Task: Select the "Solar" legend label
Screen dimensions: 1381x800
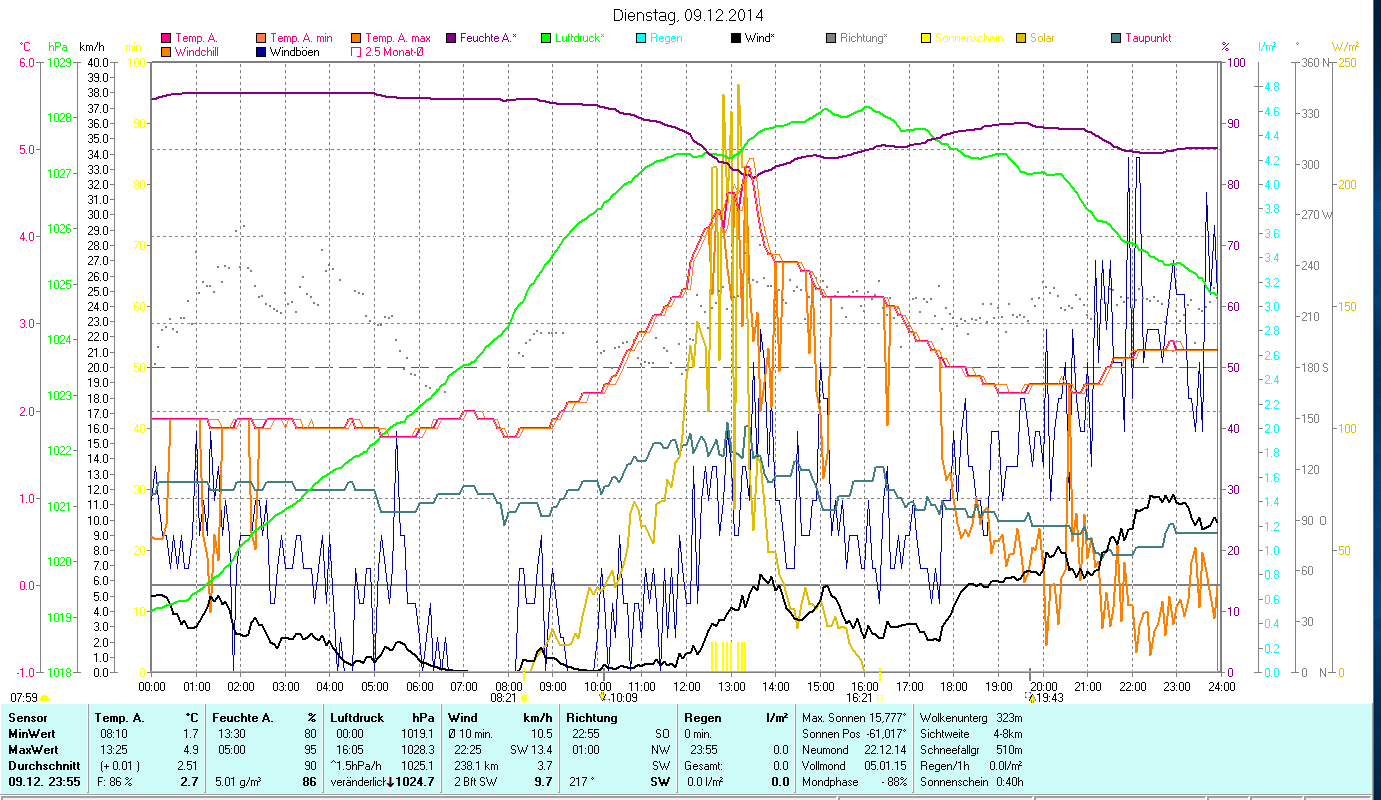Action: [x=1042, y=39]
